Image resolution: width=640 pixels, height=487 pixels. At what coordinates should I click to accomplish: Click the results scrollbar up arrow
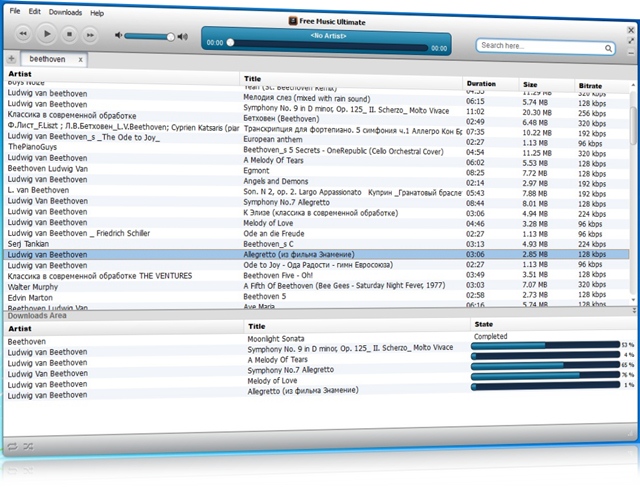[x=633, y=85]
